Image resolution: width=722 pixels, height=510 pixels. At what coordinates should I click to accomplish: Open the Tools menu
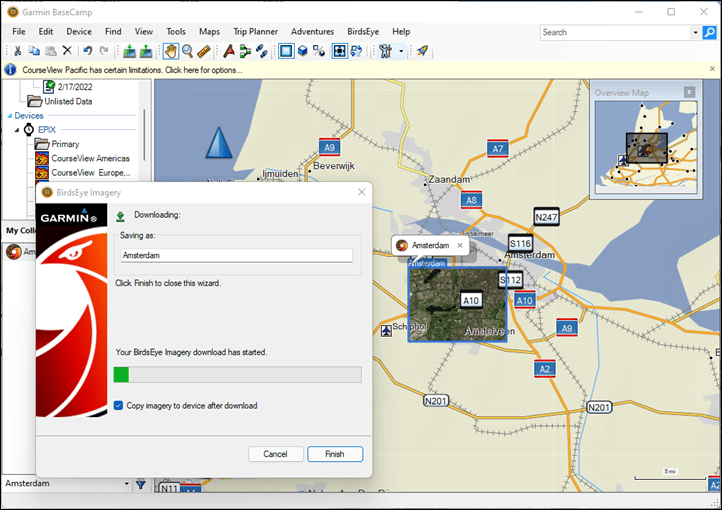(176, 32)
